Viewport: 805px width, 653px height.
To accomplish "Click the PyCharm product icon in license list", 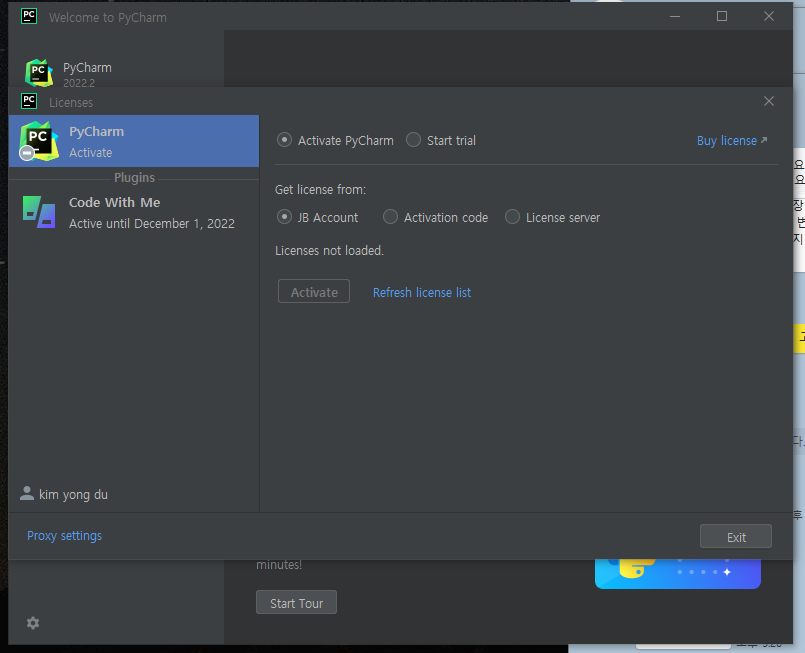I will pyautogui.click(x=39, y=141).
